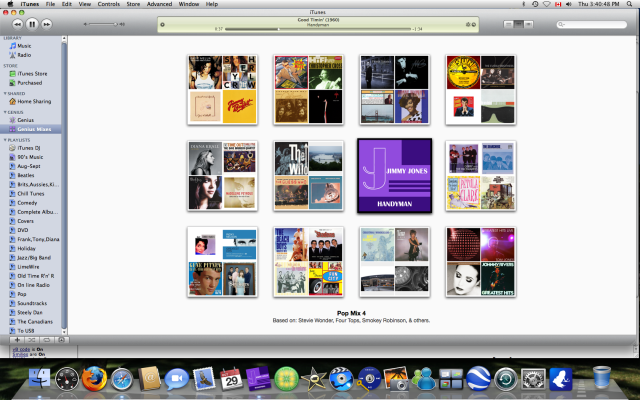Click the add playlist plus button
This screenshot has height=400, width=640.
[x=17, y=340]
